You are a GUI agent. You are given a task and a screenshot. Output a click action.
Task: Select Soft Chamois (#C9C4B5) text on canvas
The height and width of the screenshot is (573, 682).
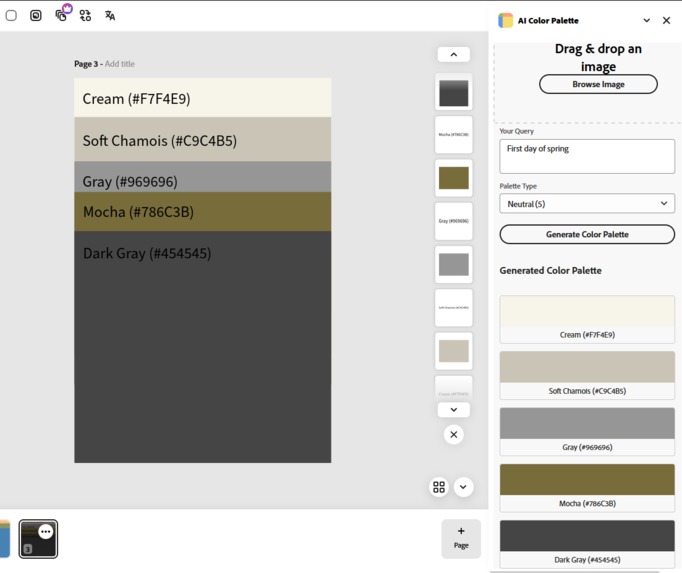pyautogui.click(x=160, y=141)
